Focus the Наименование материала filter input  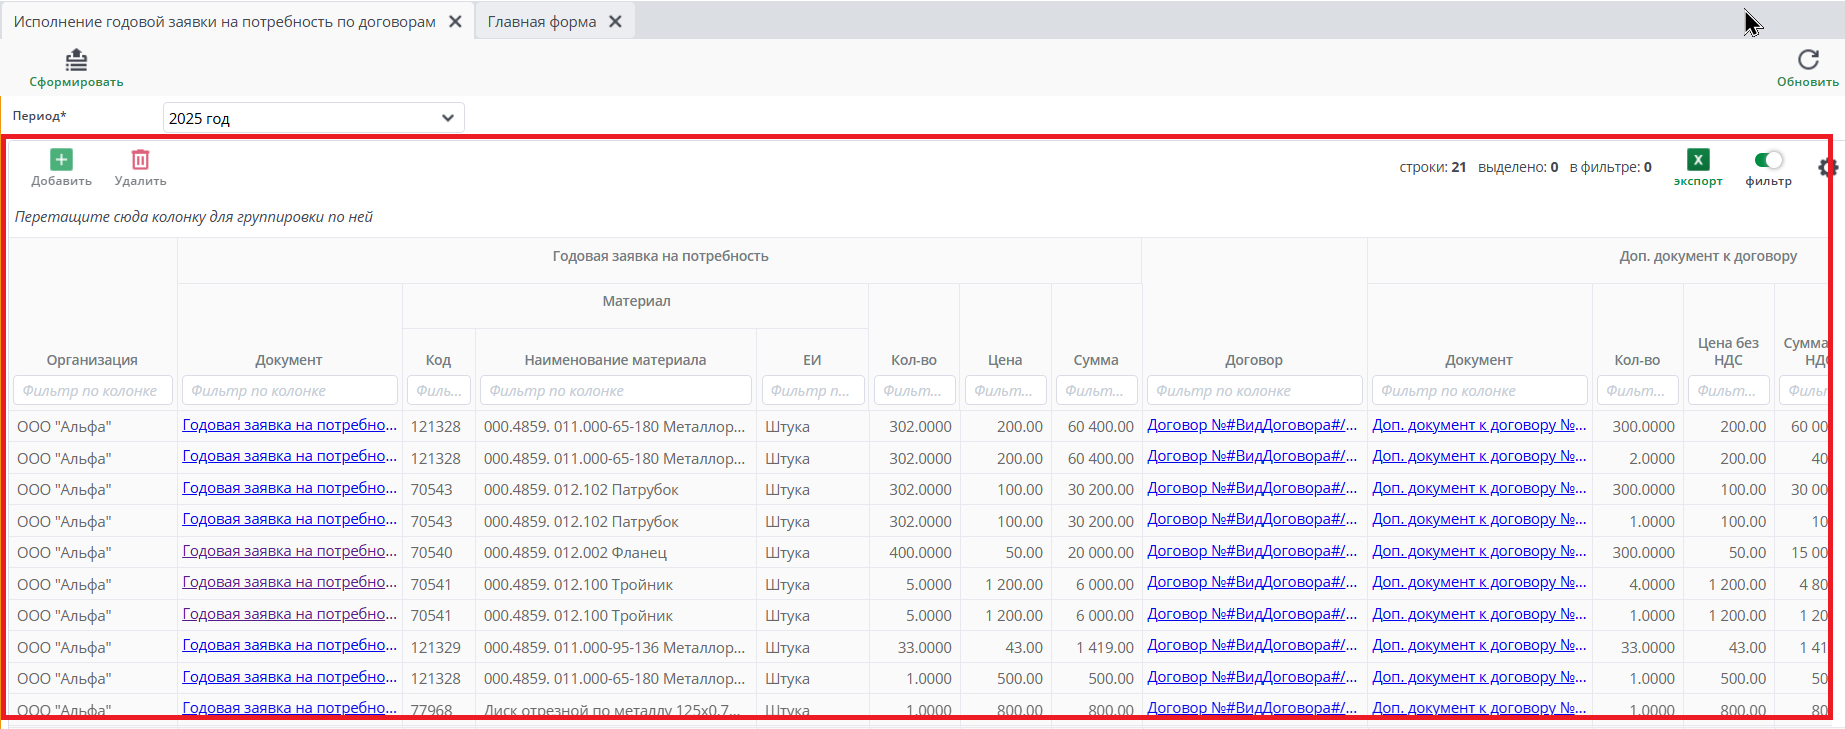tap(615, 391)
